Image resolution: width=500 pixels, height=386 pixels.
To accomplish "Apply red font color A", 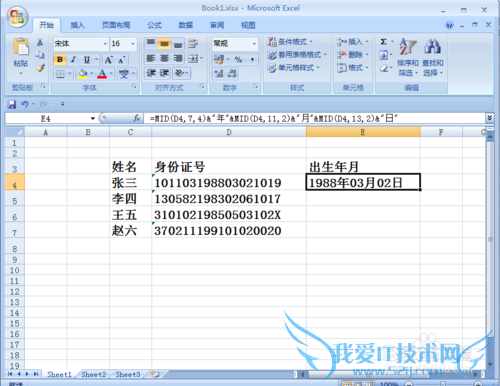I will pos(102,74).
